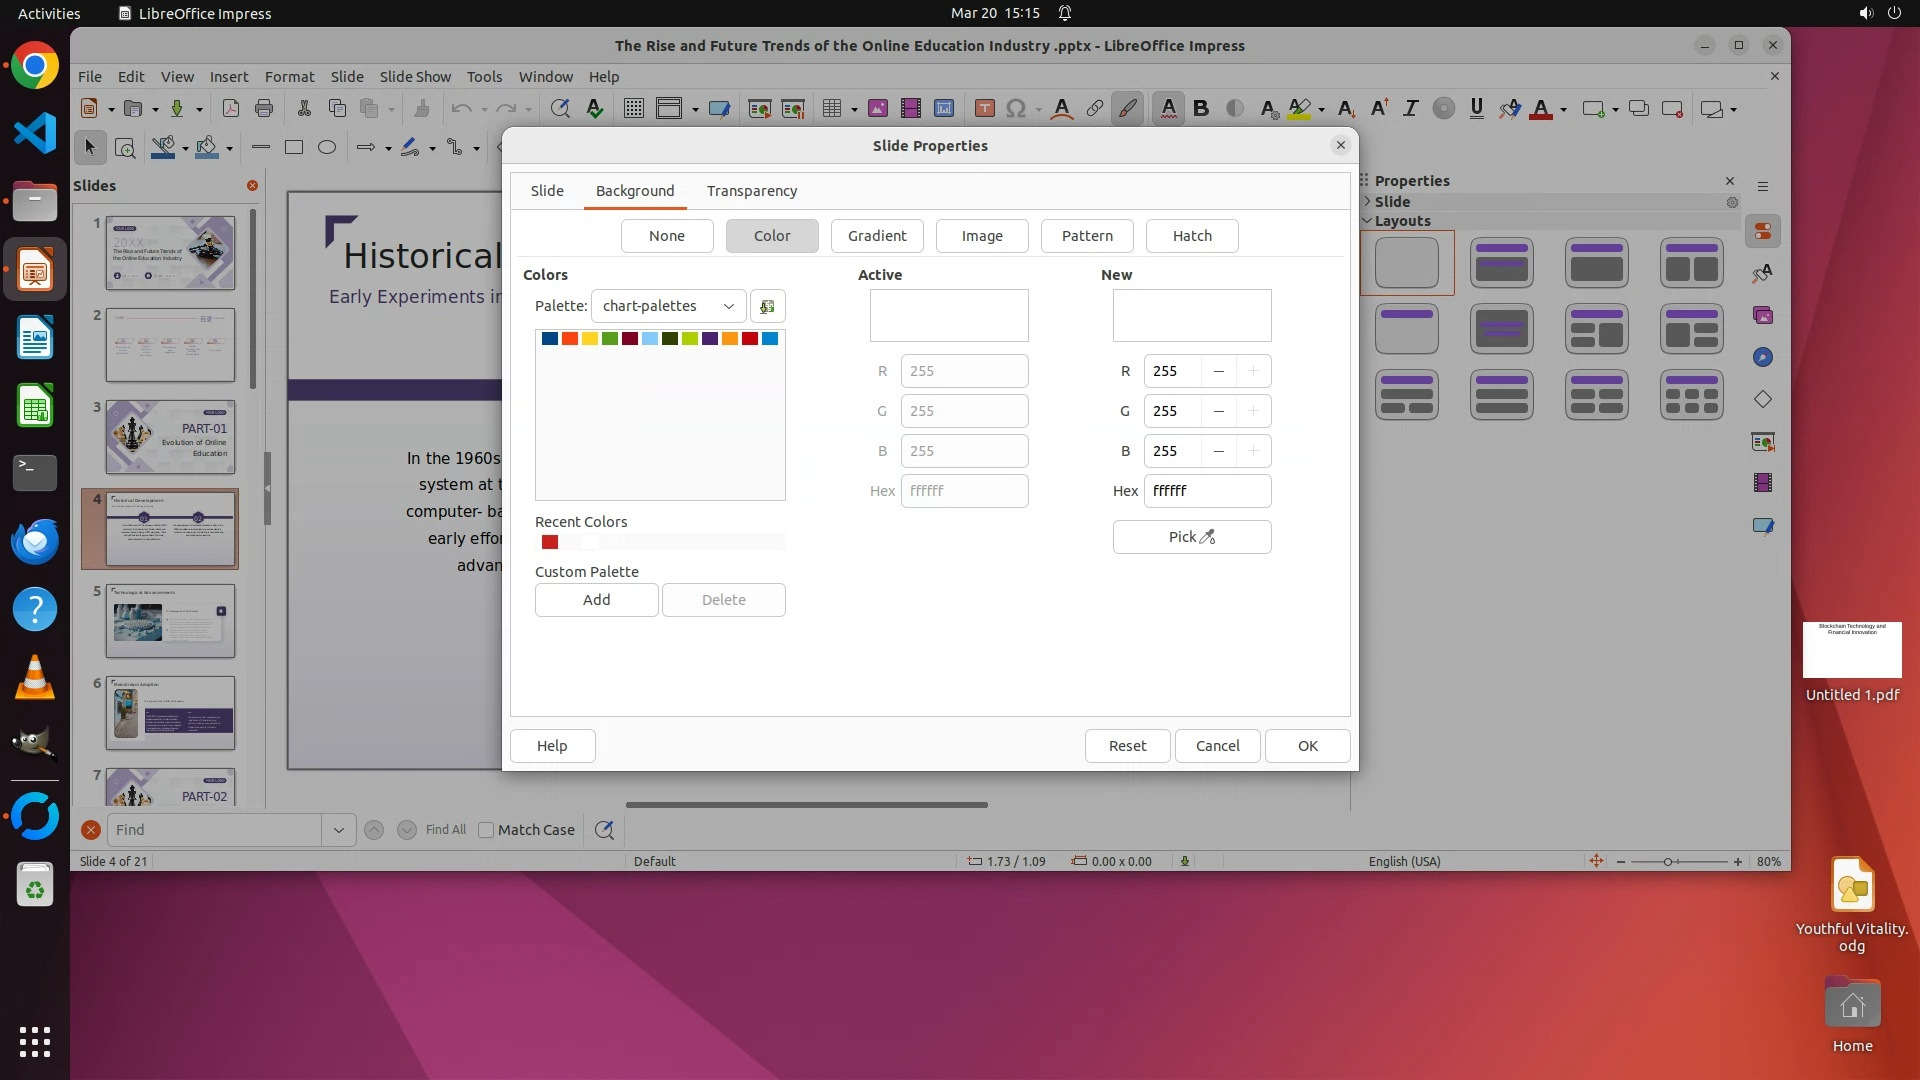Click the Insert Table toolbar icon
Viewport: 1920px width, 1080px height.
831,109
